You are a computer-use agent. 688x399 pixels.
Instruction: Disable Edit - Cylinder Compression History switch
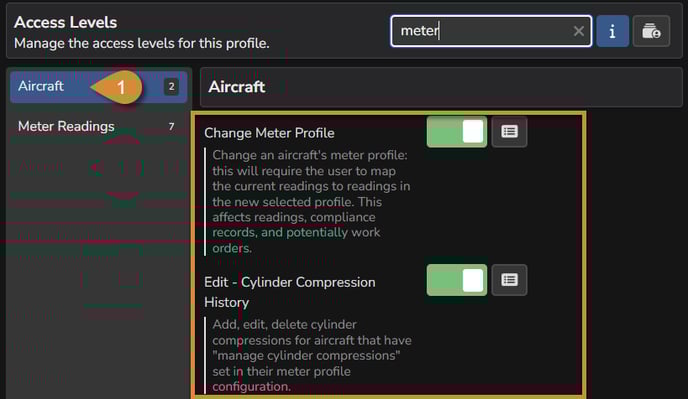(x=457, y=280)
